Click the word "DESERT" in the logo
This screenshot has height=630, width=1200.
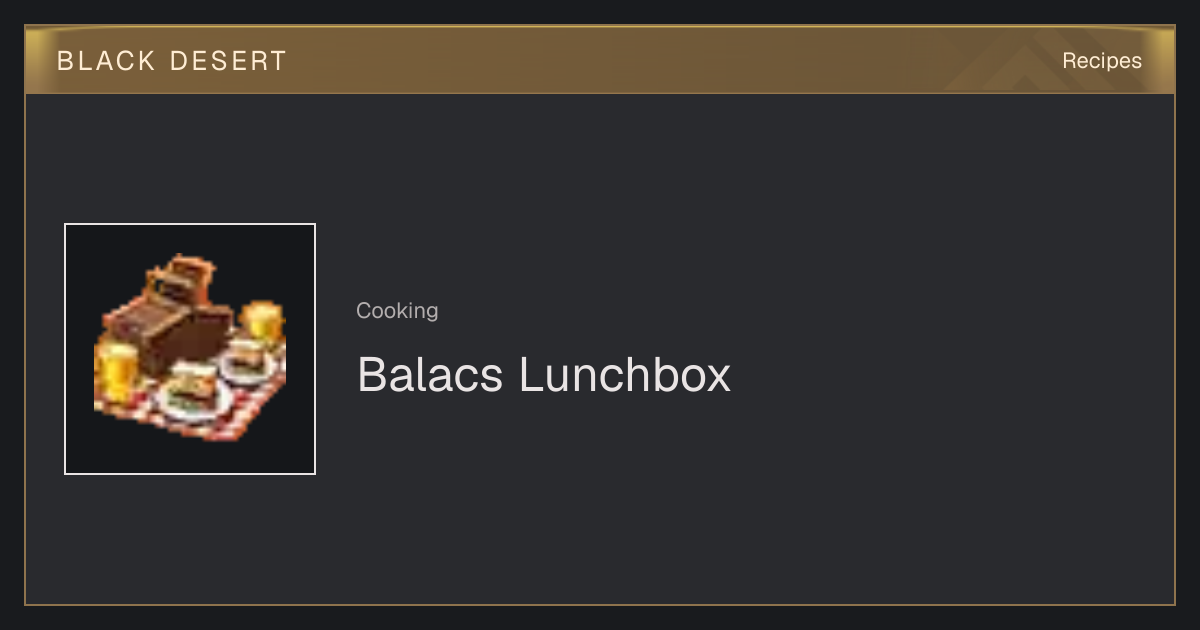[x=228, y=61]
